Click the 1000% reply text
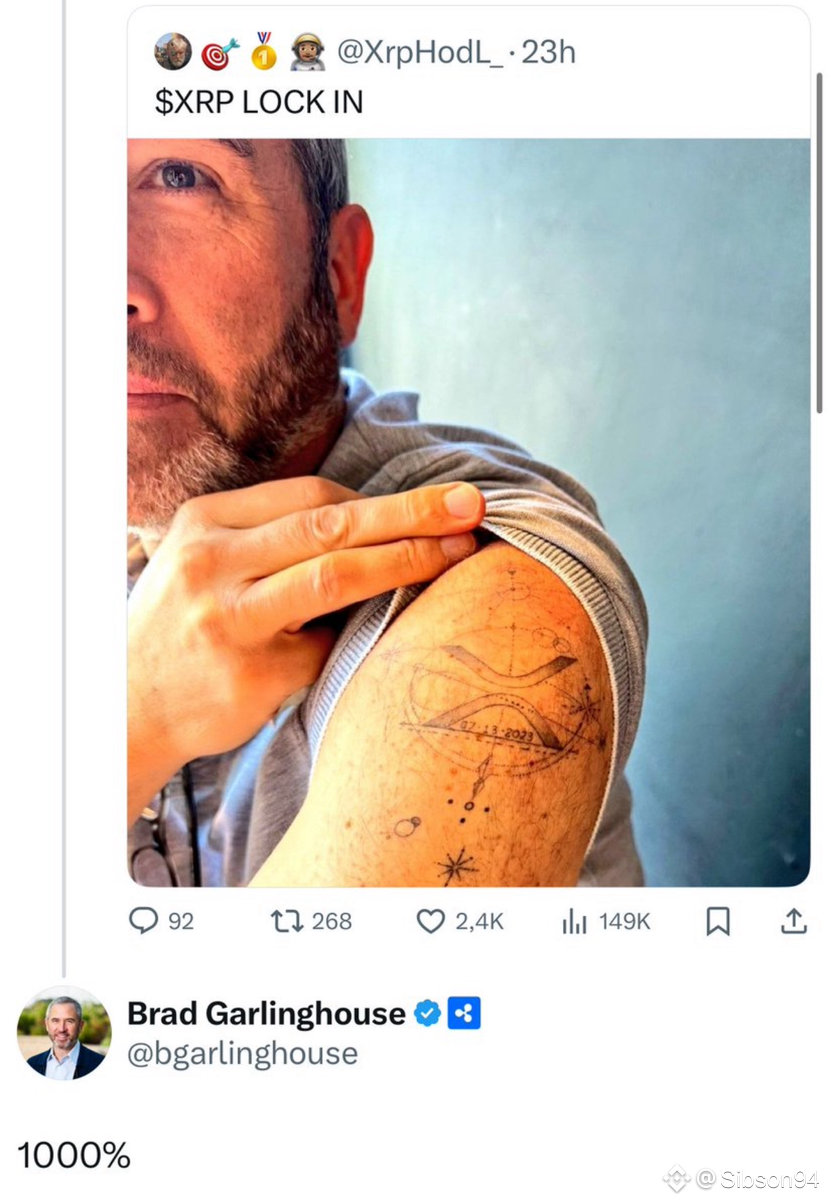Screen dimensions: 828x1204 74,1156
